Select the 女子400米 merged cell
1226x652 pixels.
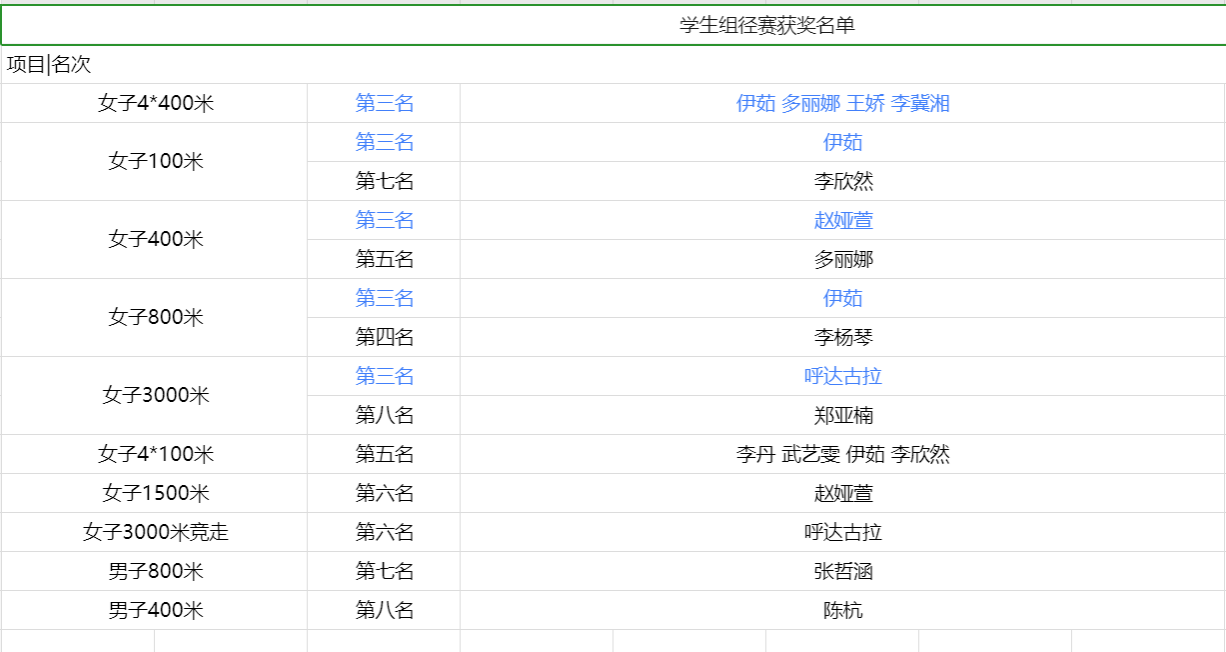[x=155, y=239]
